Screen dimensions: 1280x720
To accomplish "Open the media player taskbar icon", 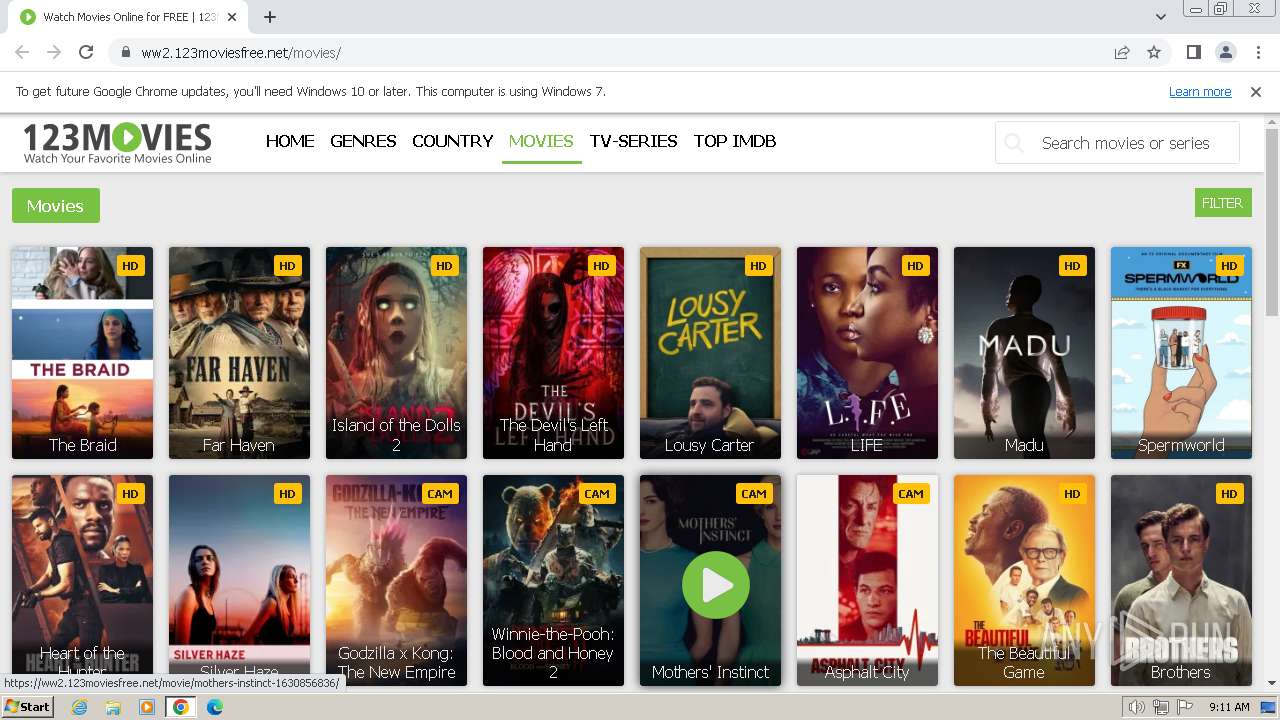I will coord(147,707).
